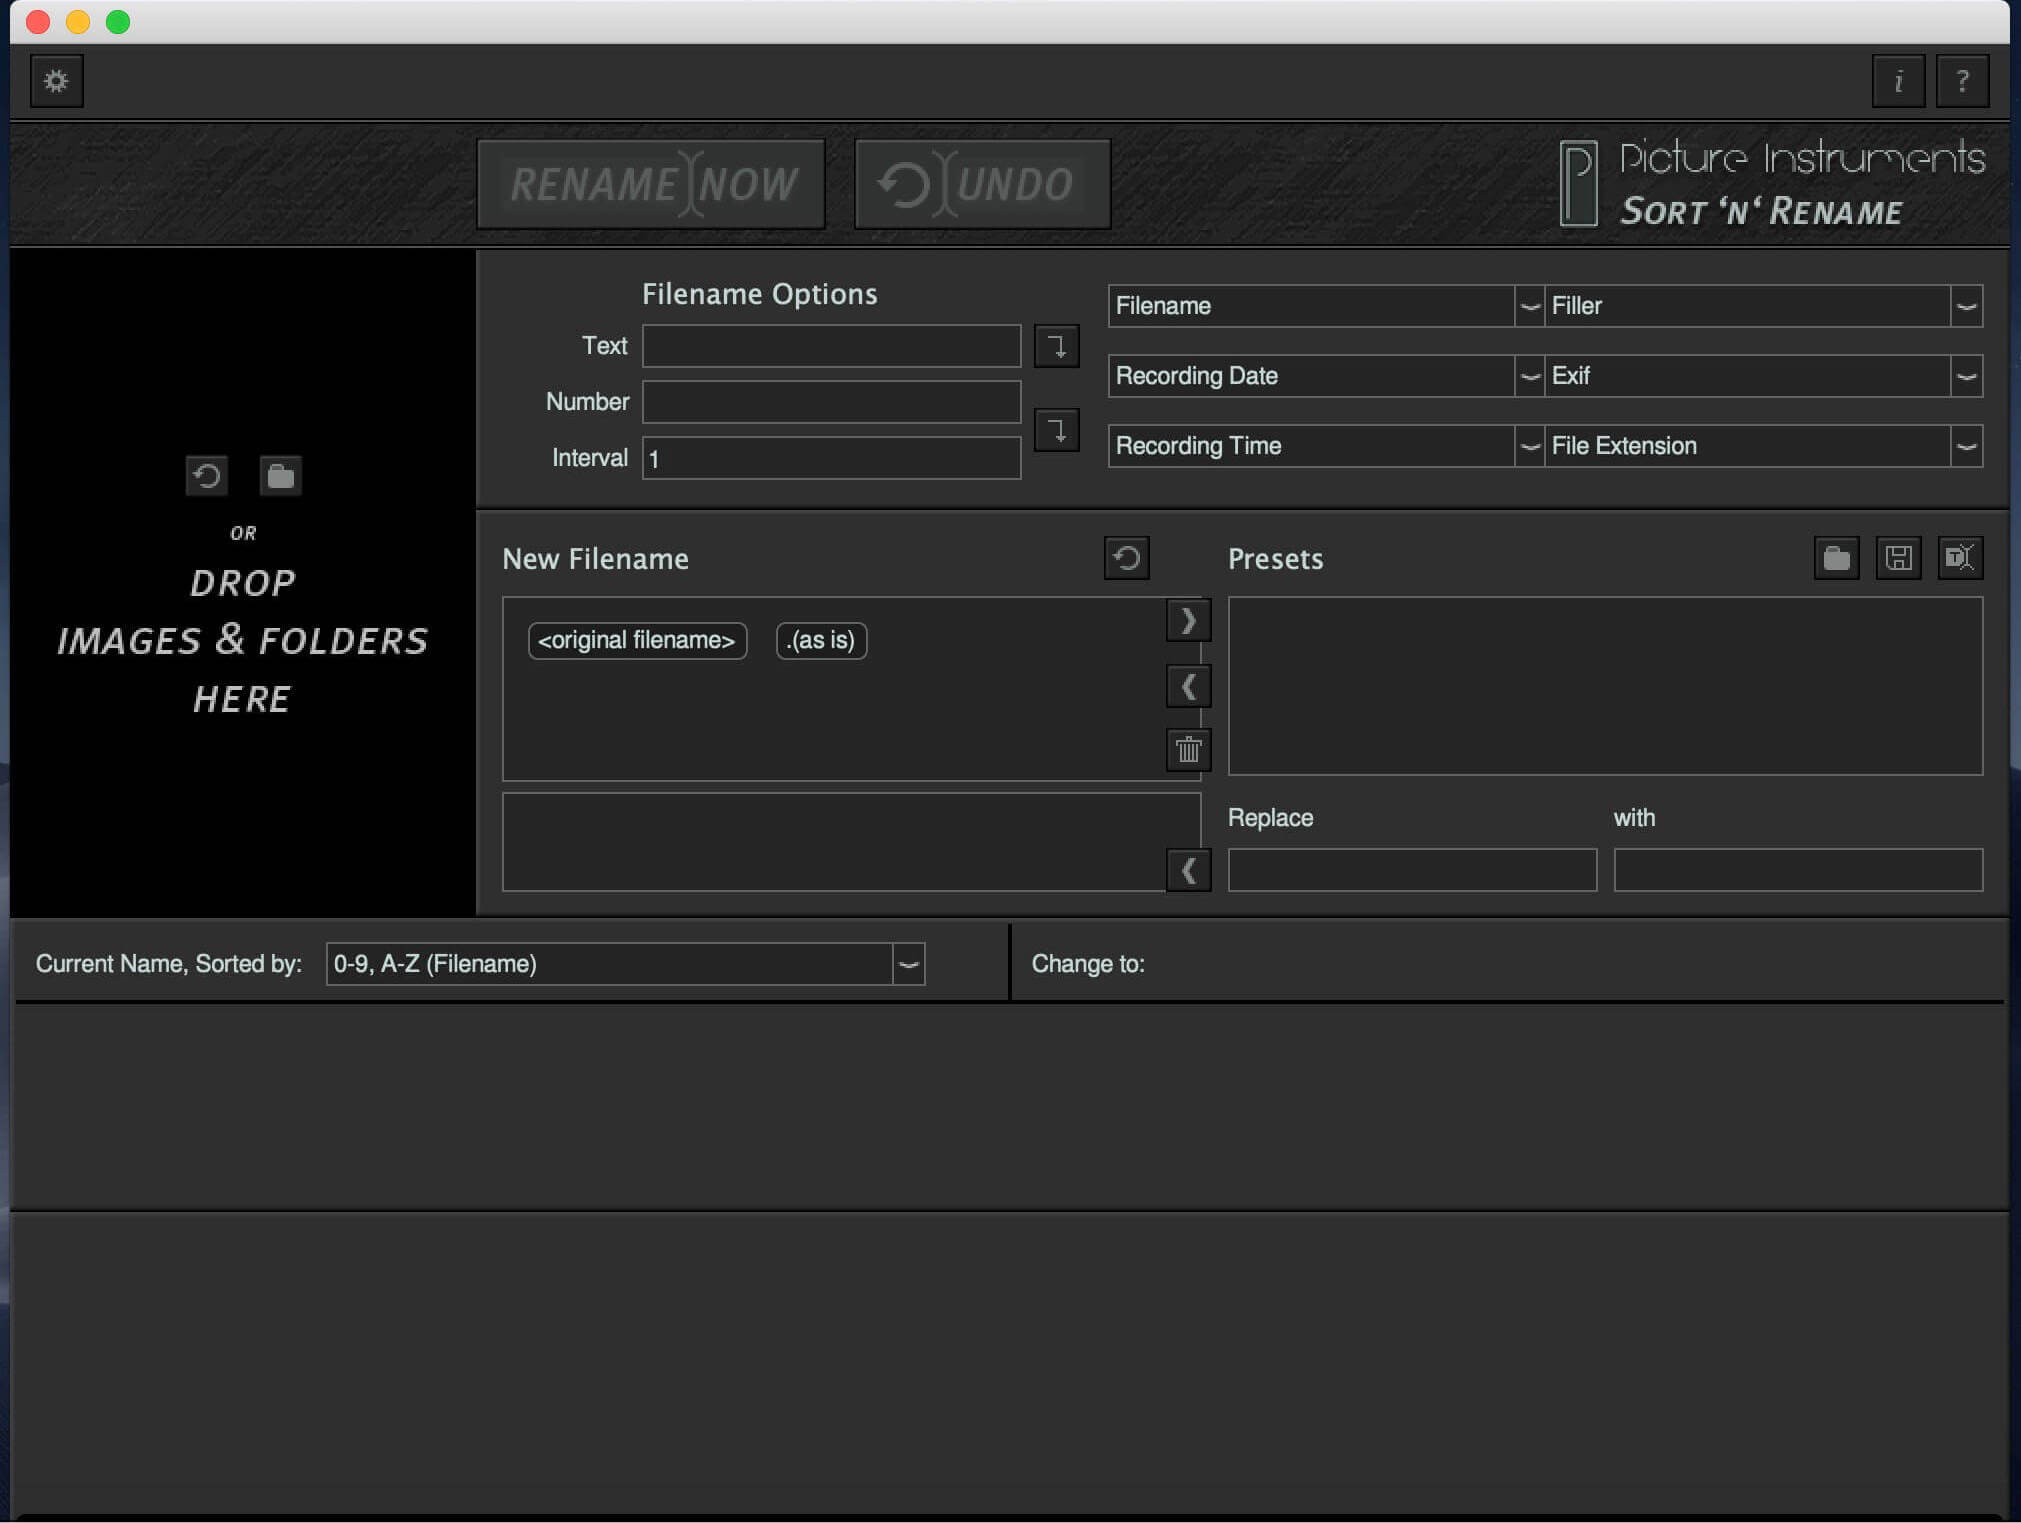Open help with the question mark icon
2021x1523 pixels.
(x=1962, y=81)
